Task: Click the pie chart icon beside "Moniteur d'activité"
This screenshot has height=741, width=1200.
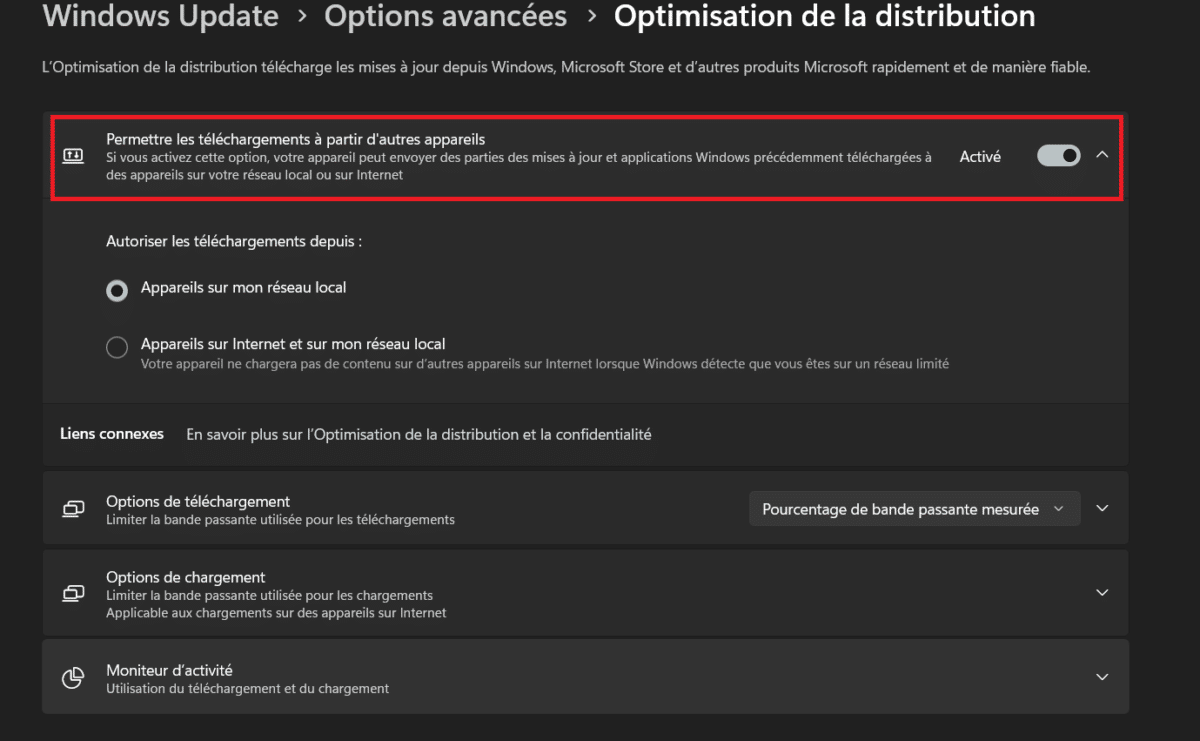Action: [x=73, y=677]
